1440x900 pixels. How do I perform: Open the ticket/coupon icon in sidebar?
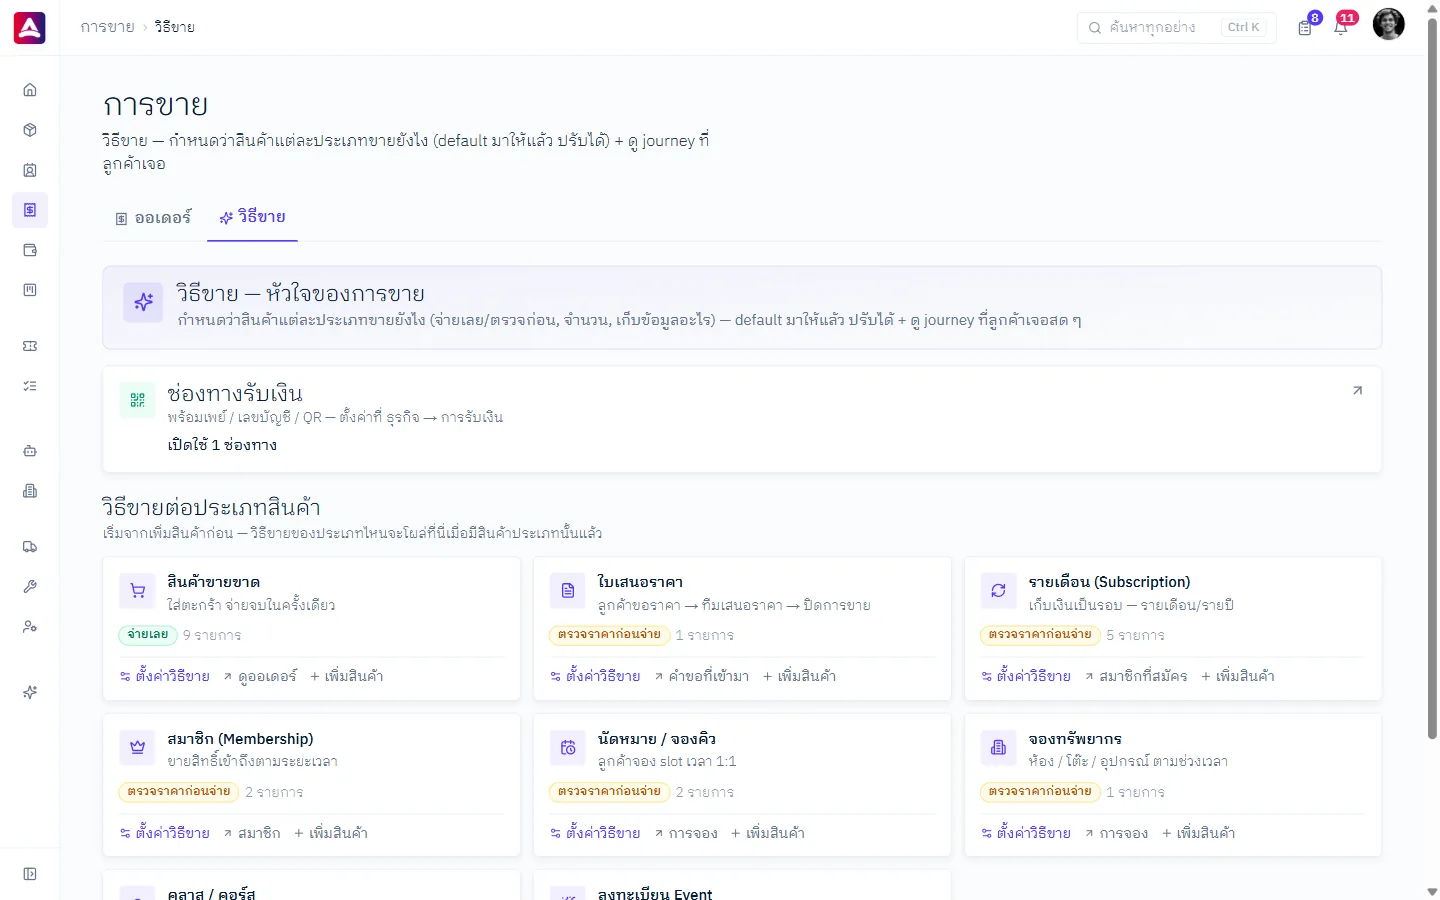click(30, 346)
